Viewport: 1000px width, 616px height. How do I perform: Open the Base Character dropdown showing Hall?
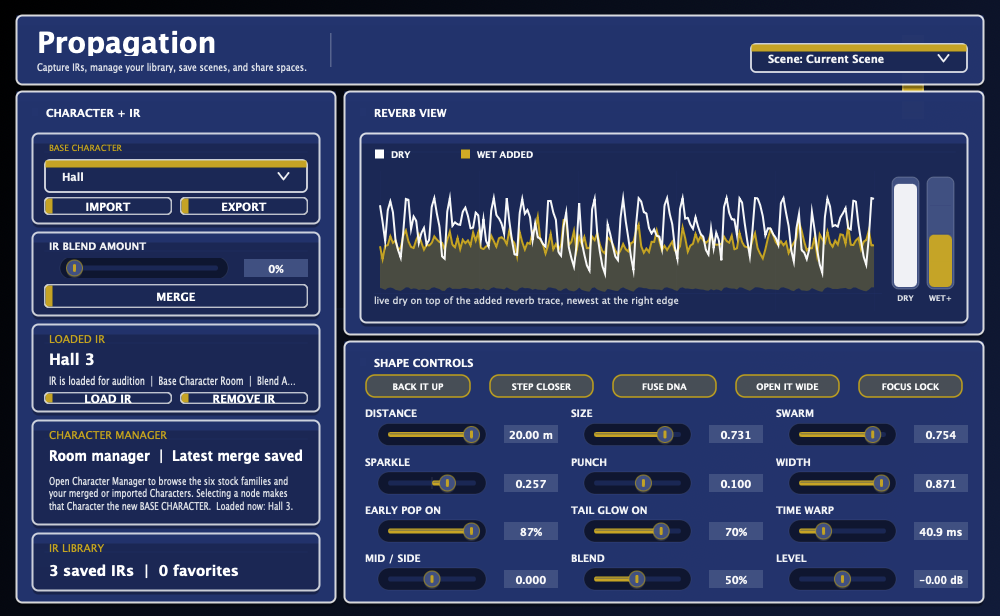point(175,177)
